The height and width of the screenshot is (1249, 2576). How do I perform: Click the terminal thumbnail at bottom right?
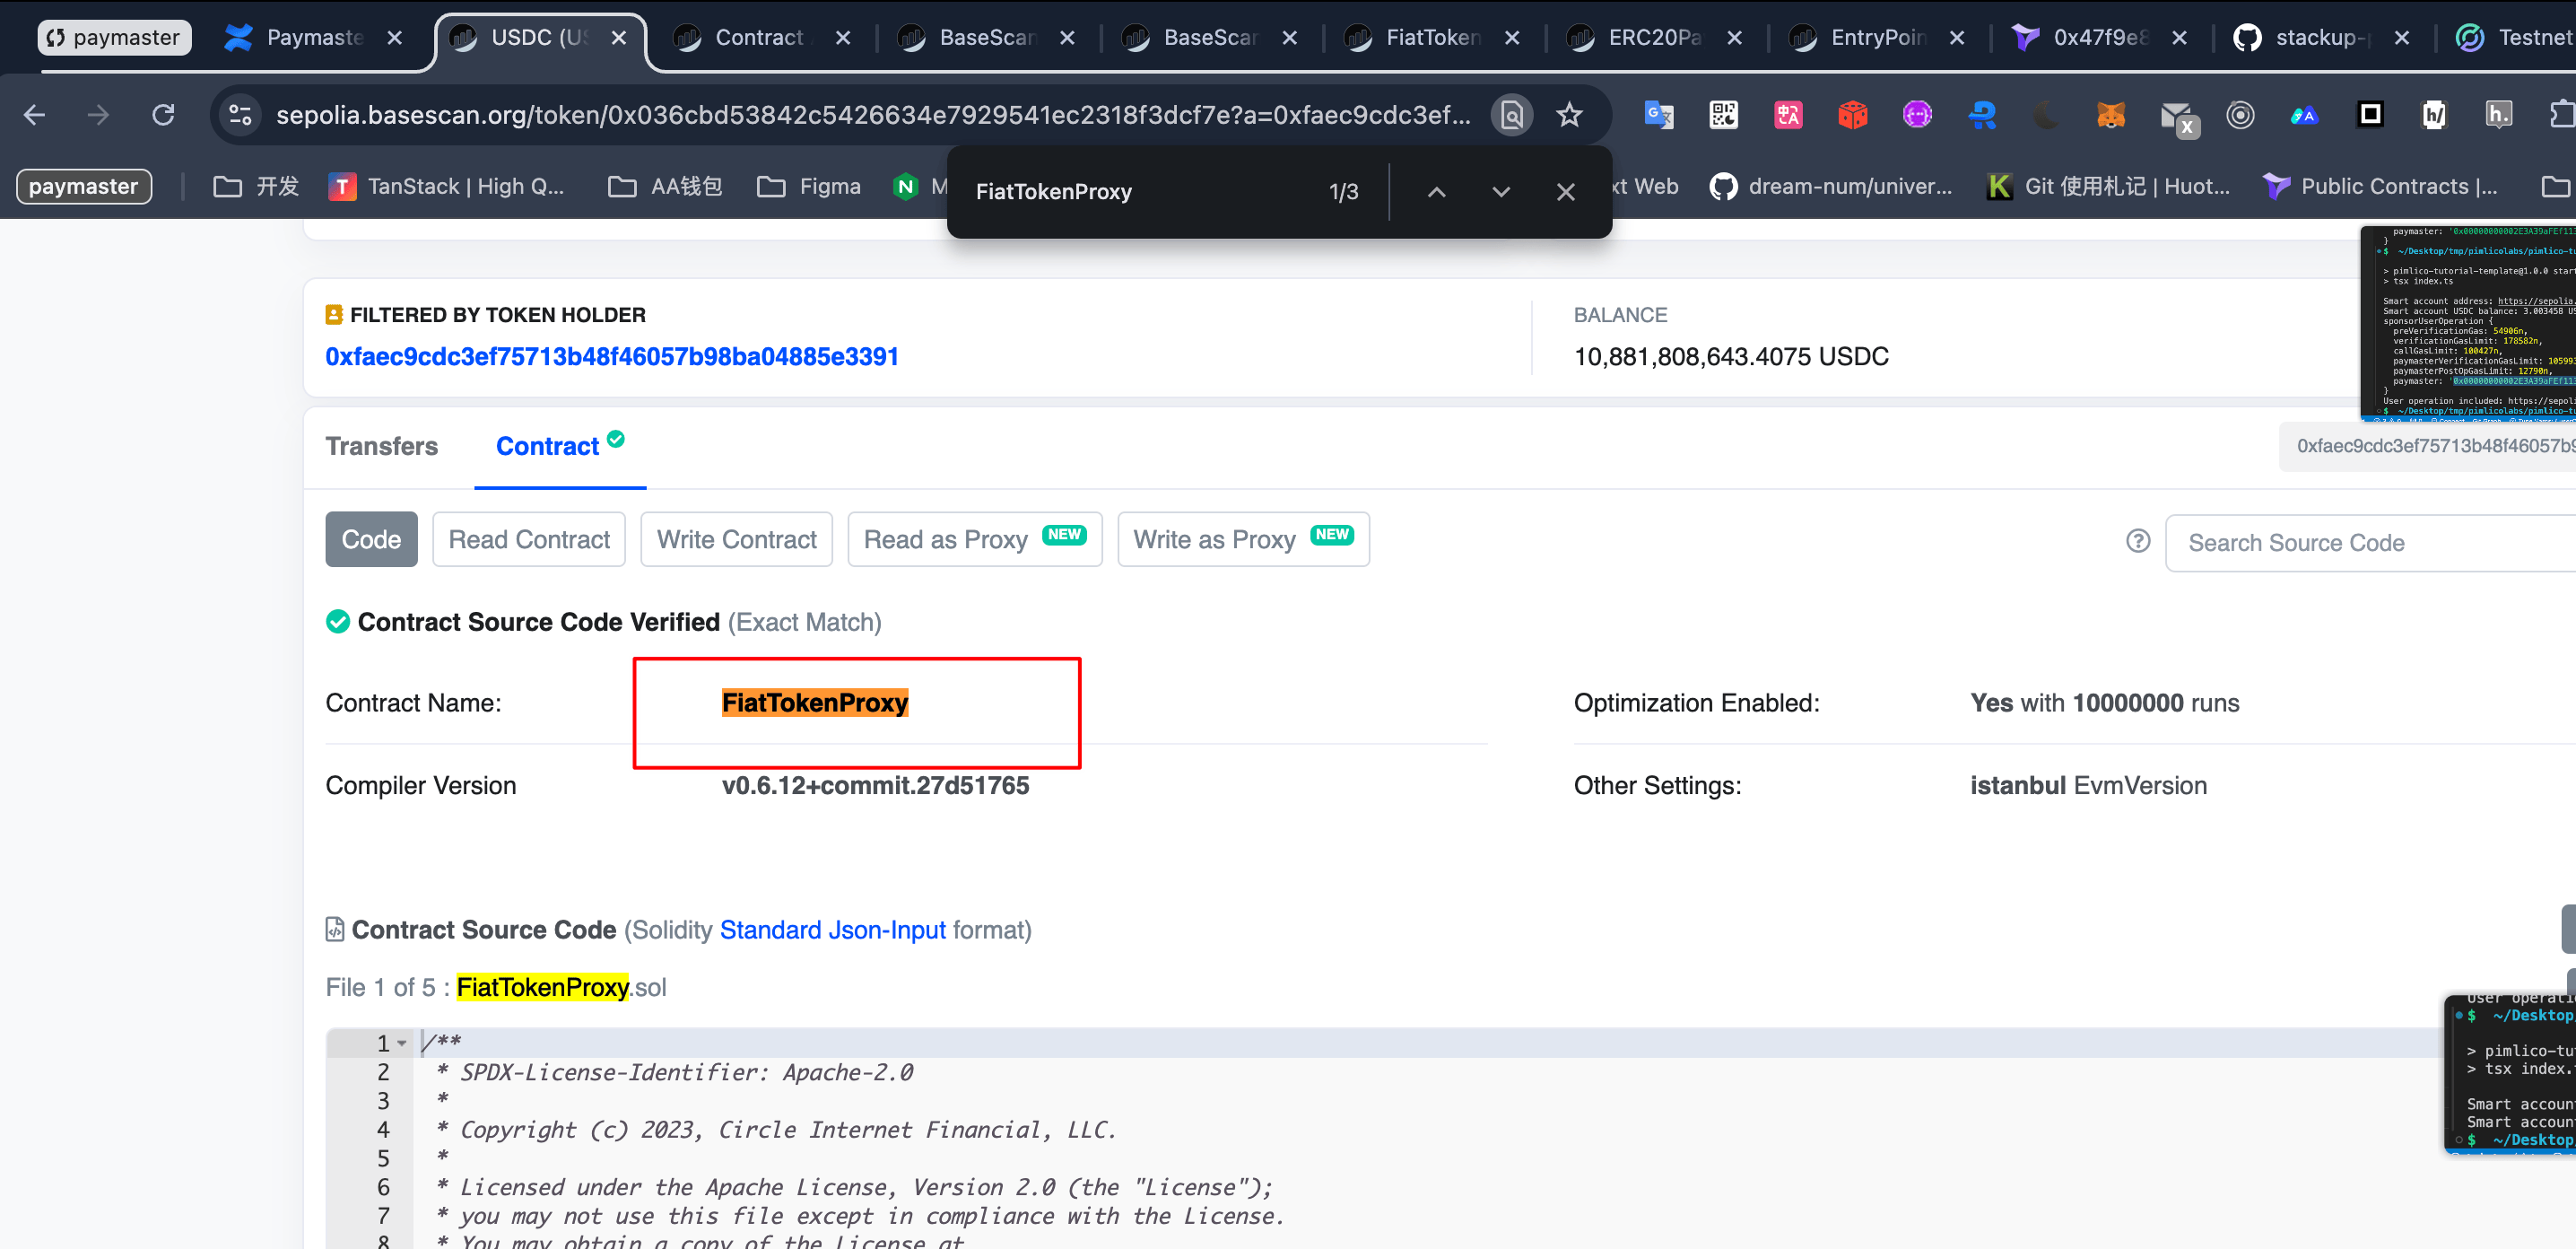2510,1074
